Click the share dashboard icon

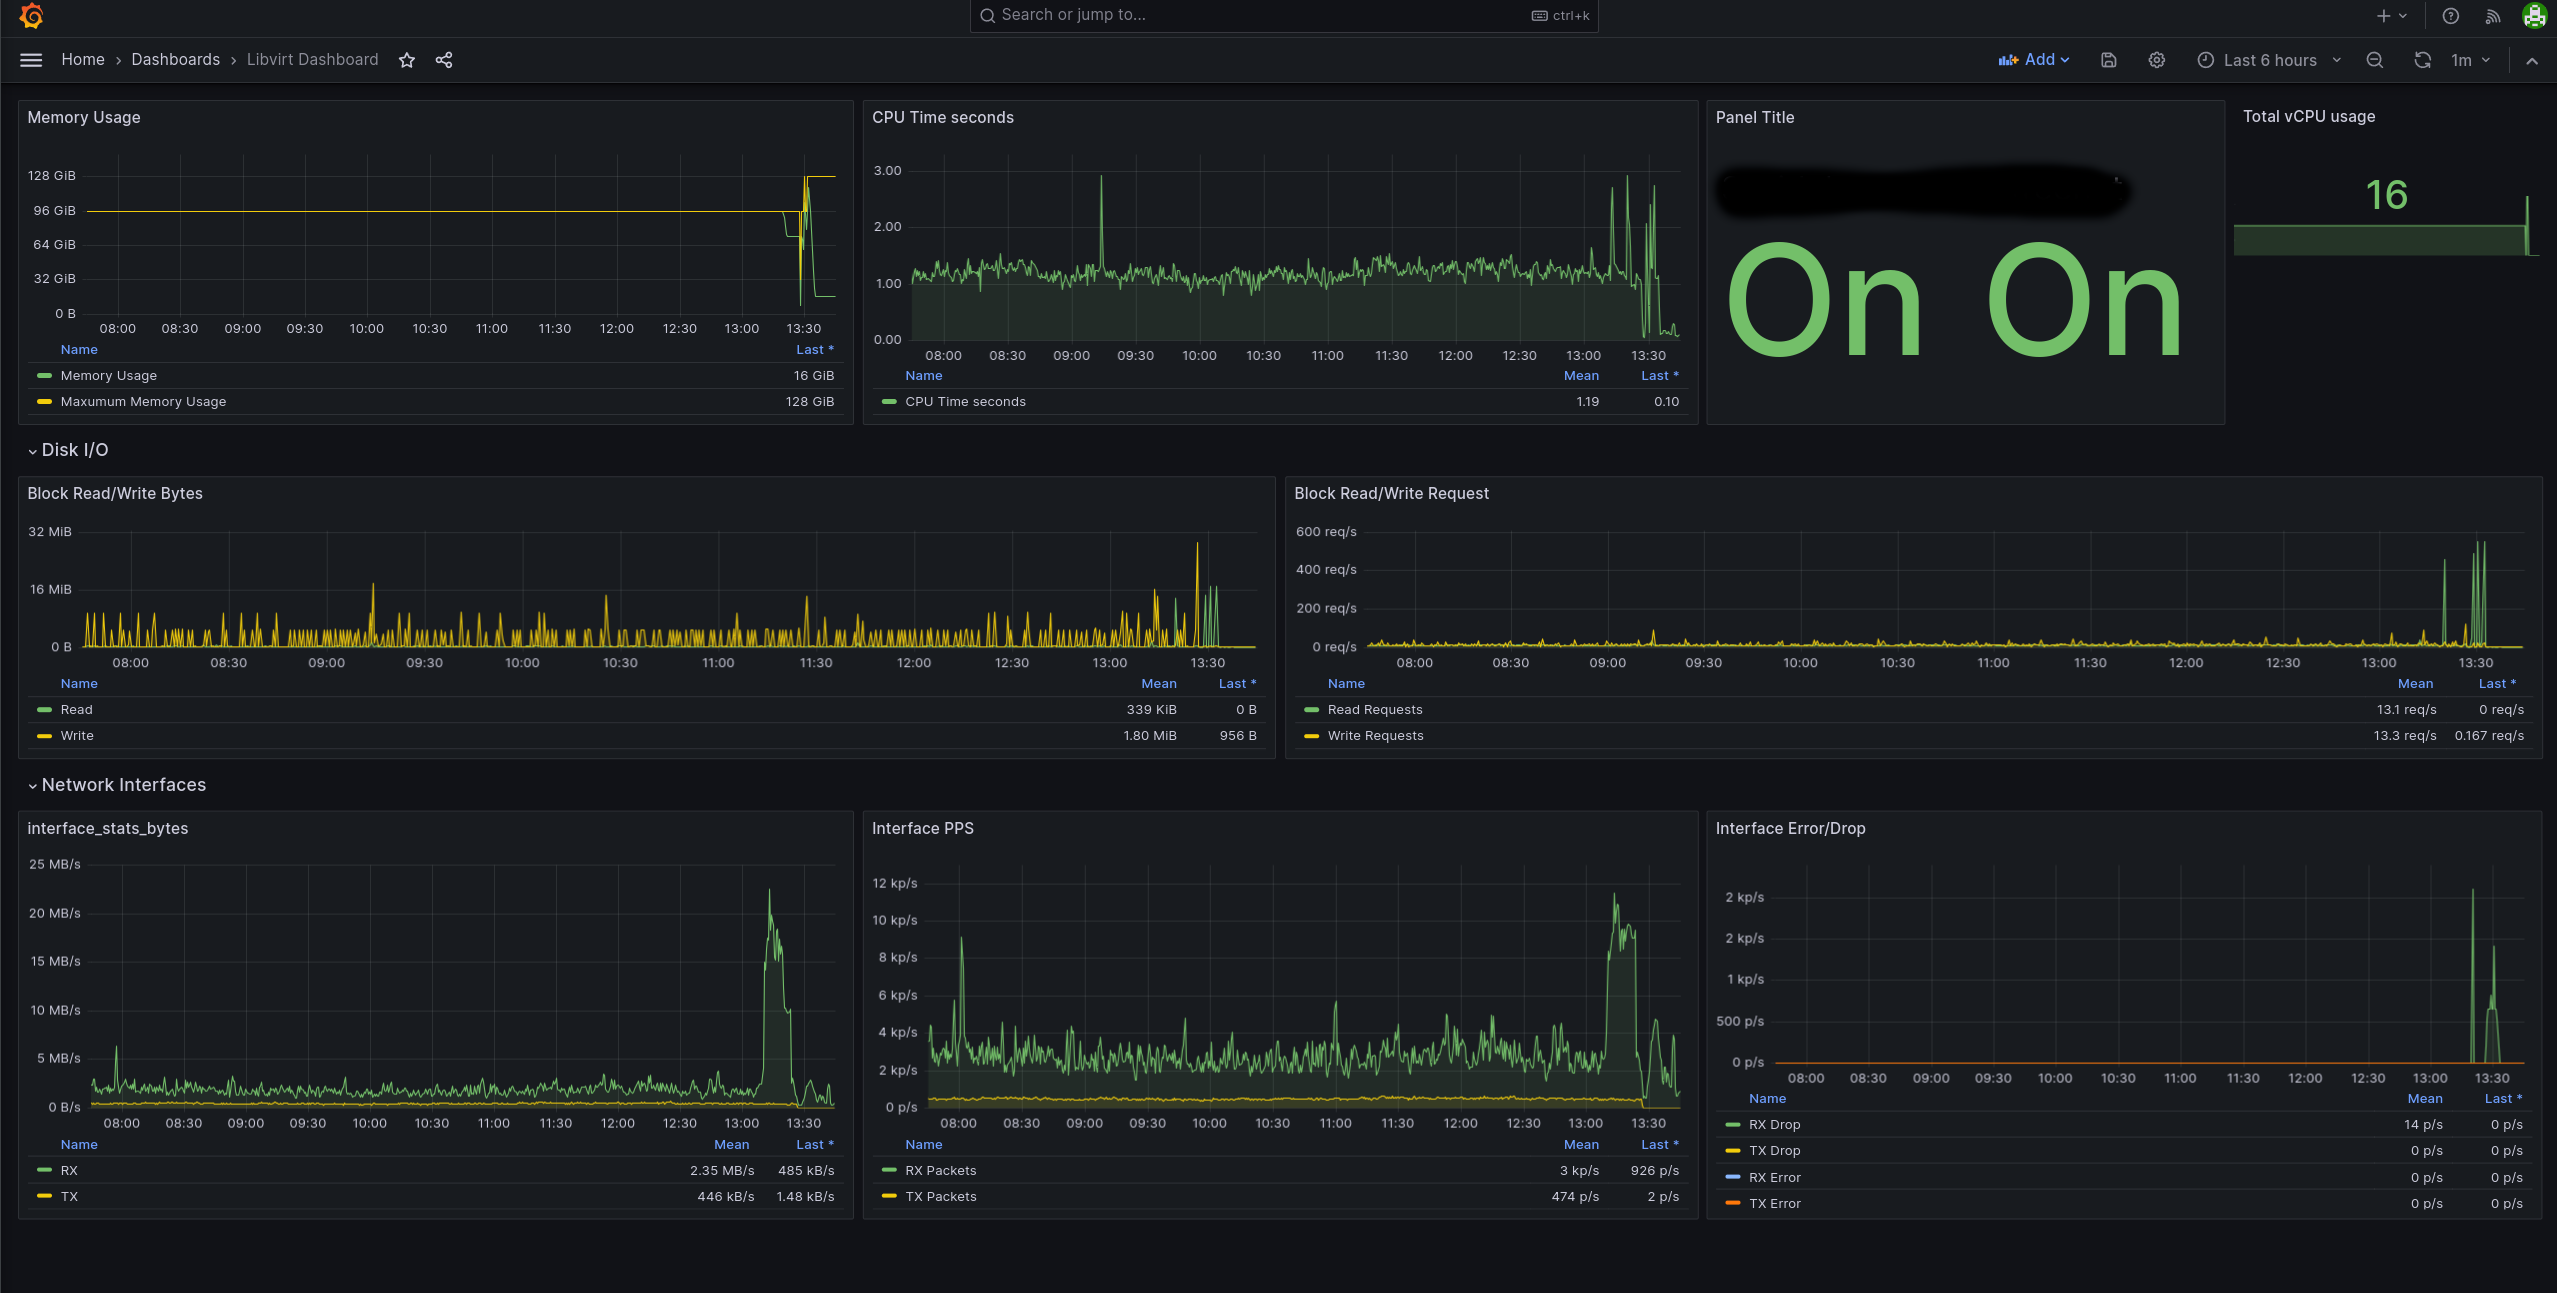(444, 60)
